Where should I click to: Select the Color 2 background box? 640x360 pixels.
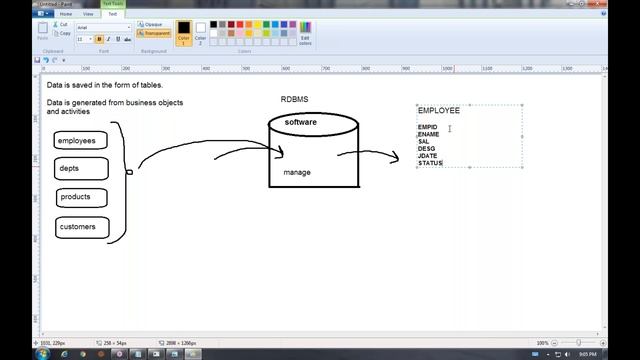[200, 33]
